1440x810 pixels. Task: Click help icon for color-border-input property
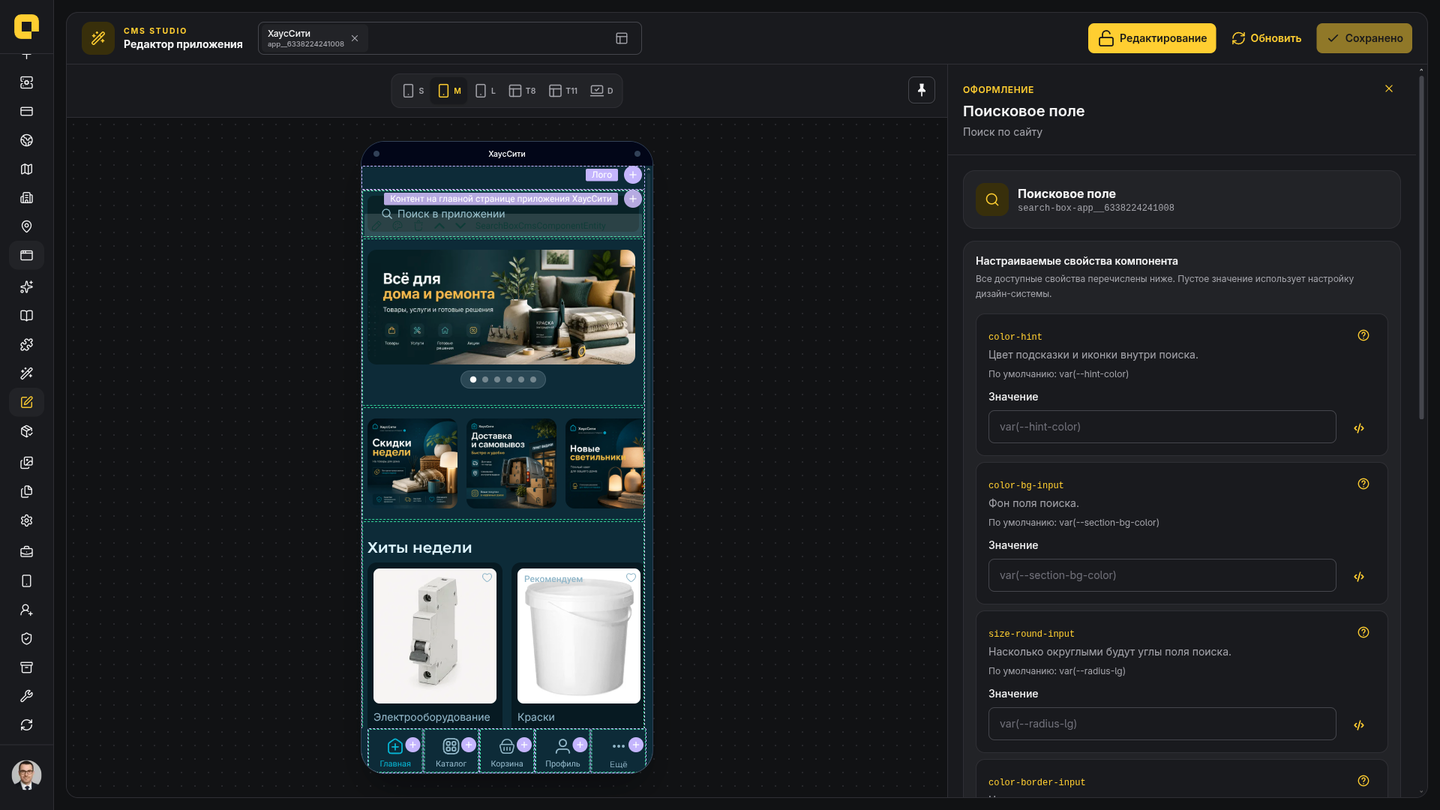(x=1363, y=781)
